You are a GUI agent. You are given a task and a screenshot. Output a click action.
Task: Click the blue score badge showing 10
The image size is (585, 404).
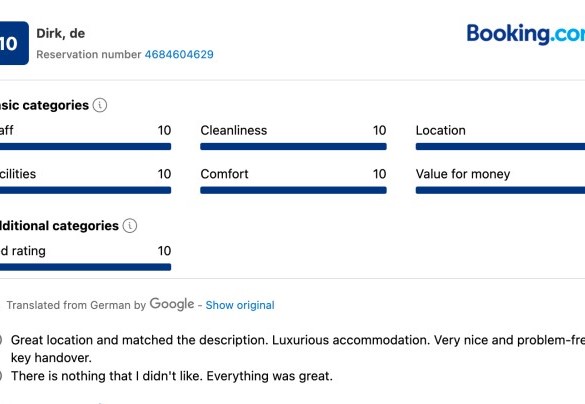tap(14, 43)
